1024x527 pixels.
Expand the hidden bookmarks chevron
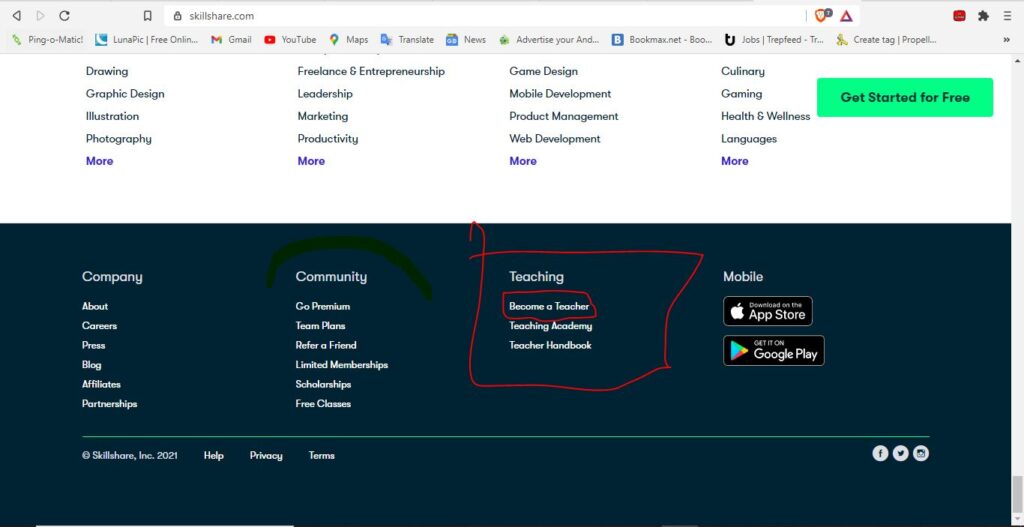click(x=1006, y=40)
